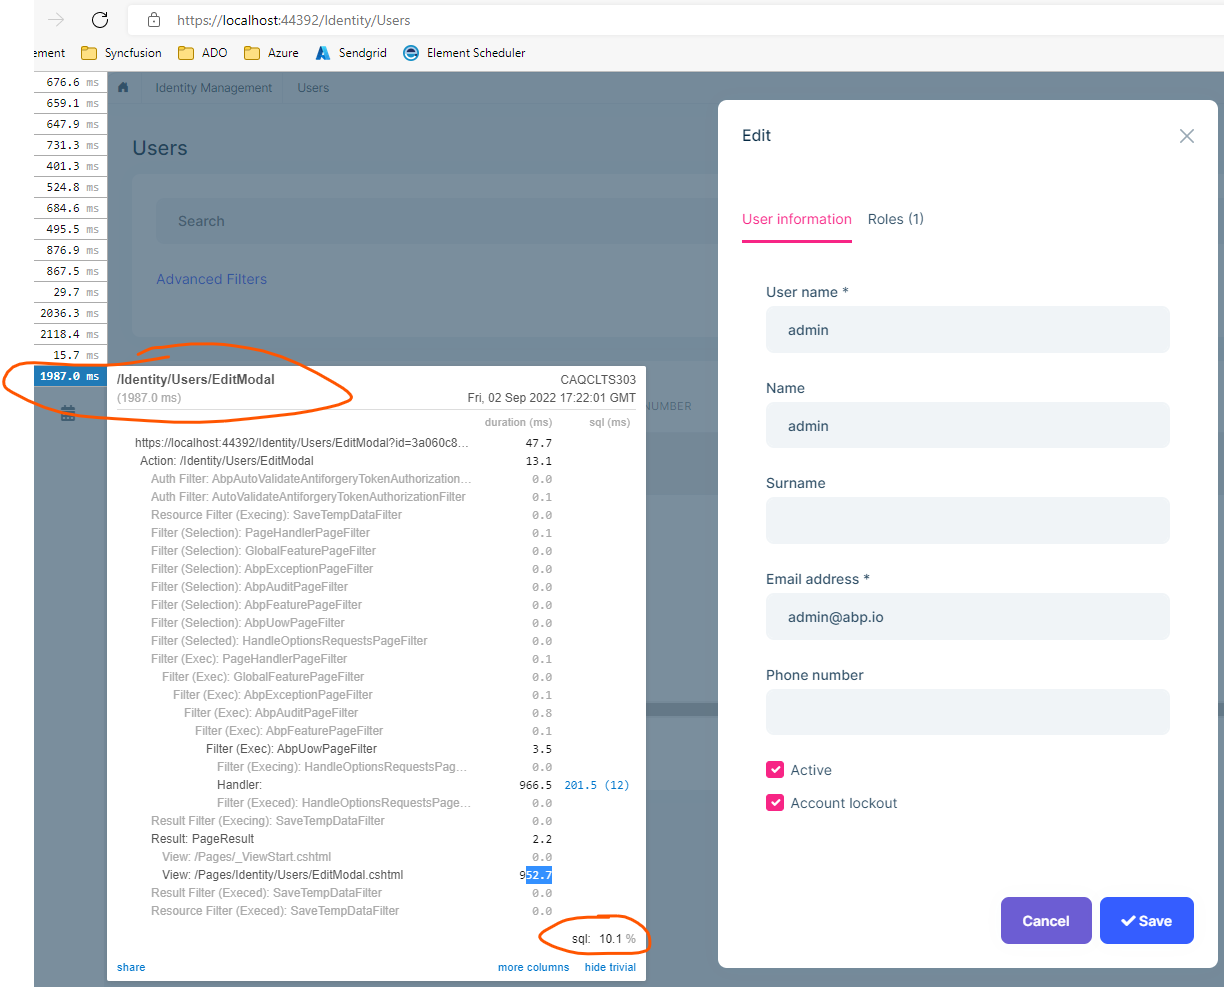Switch to the Roles (1) tab

[x=895, y=219]
